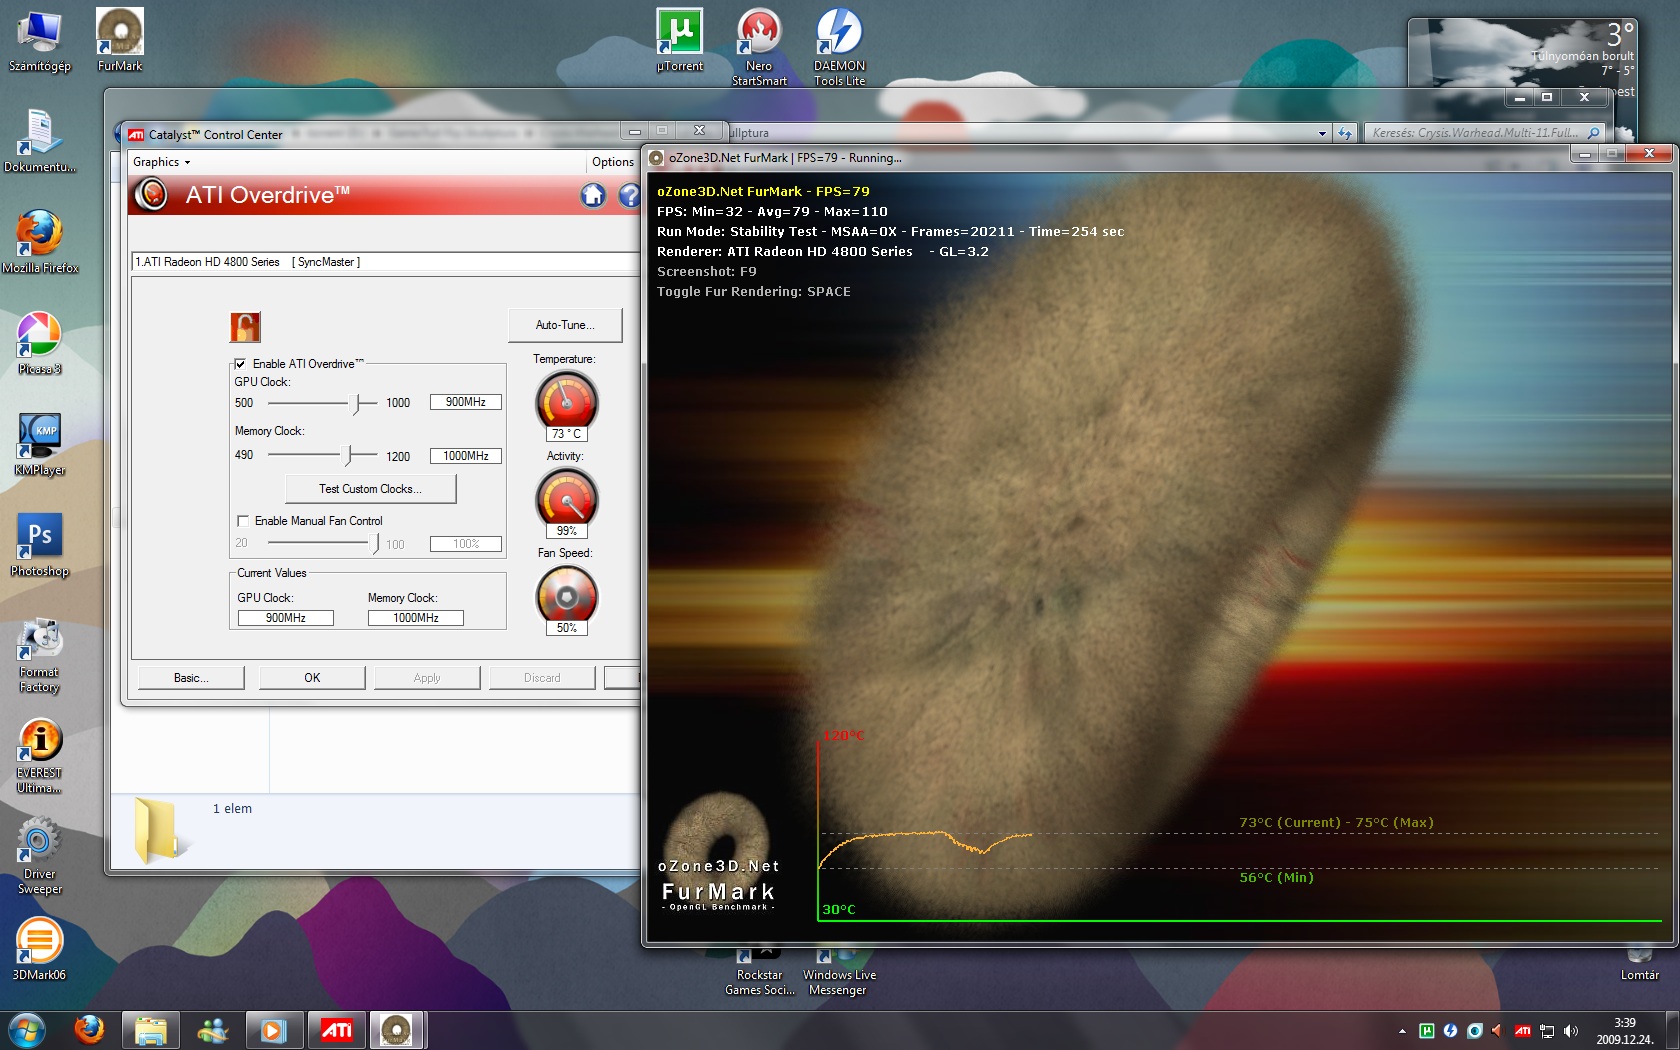Image resolution: width=1680 pixels, height=1050 pixels.
Task: Click the fan speed slider handle
Action: coord(375,543)
